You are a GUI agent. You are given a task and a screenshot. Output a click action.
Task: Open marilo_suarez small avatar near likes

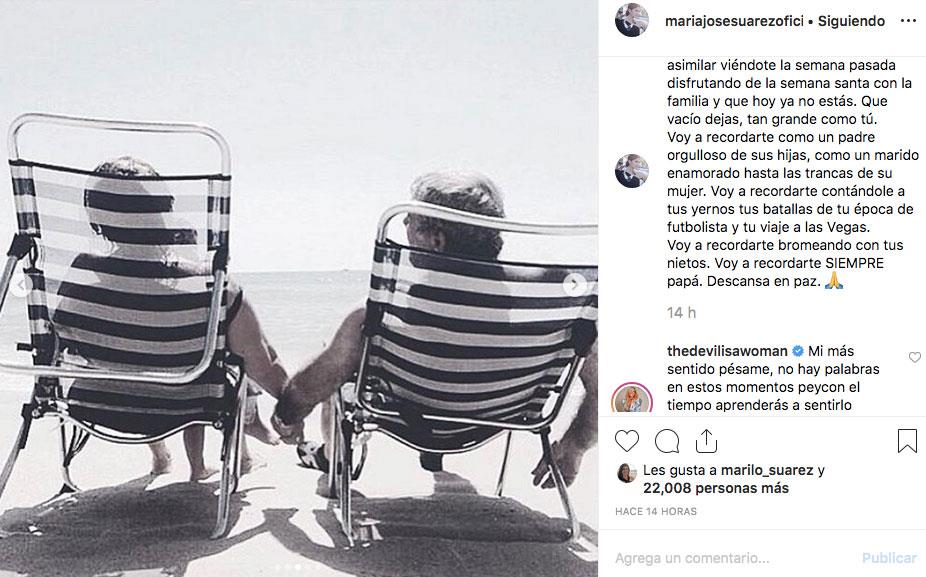tap(627, 473)
